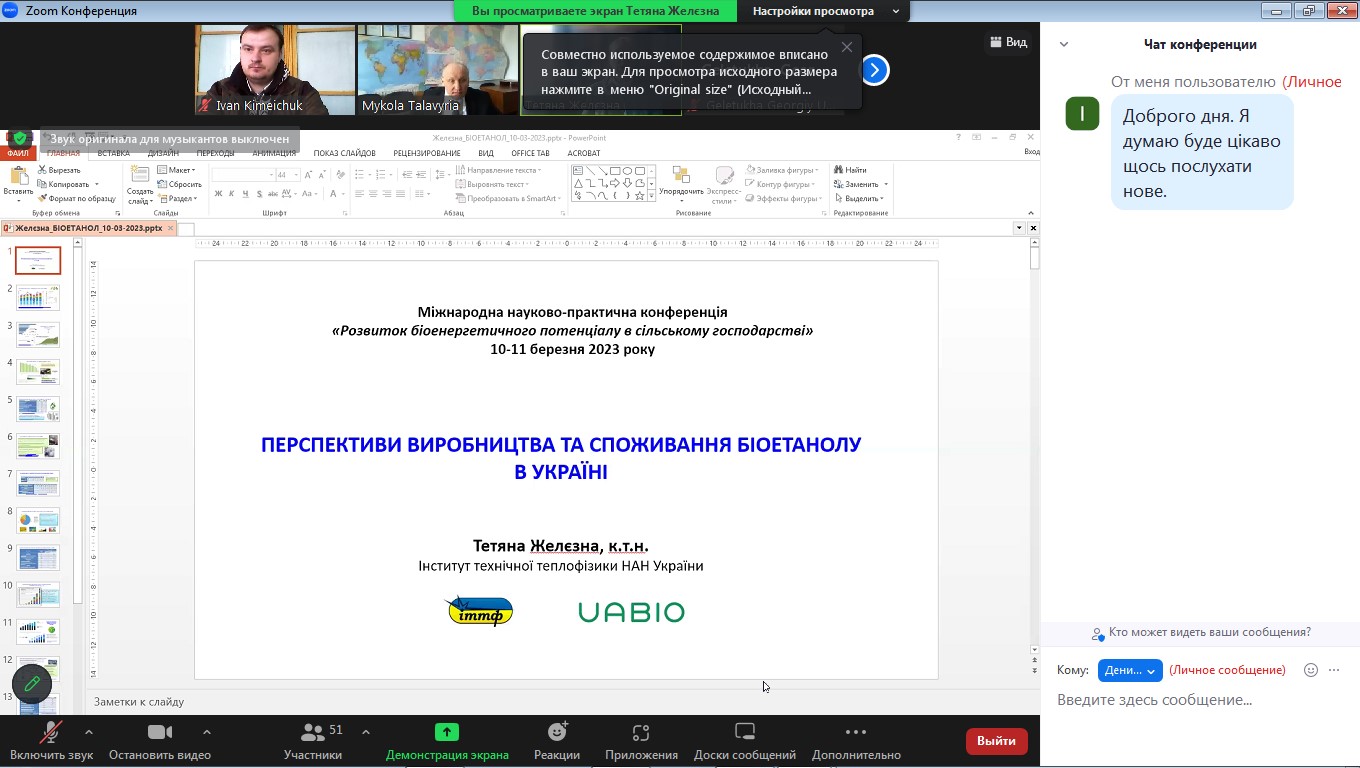Click Найти find with binoculars icon
This screenshot has width=1360, height=768.
851,170
